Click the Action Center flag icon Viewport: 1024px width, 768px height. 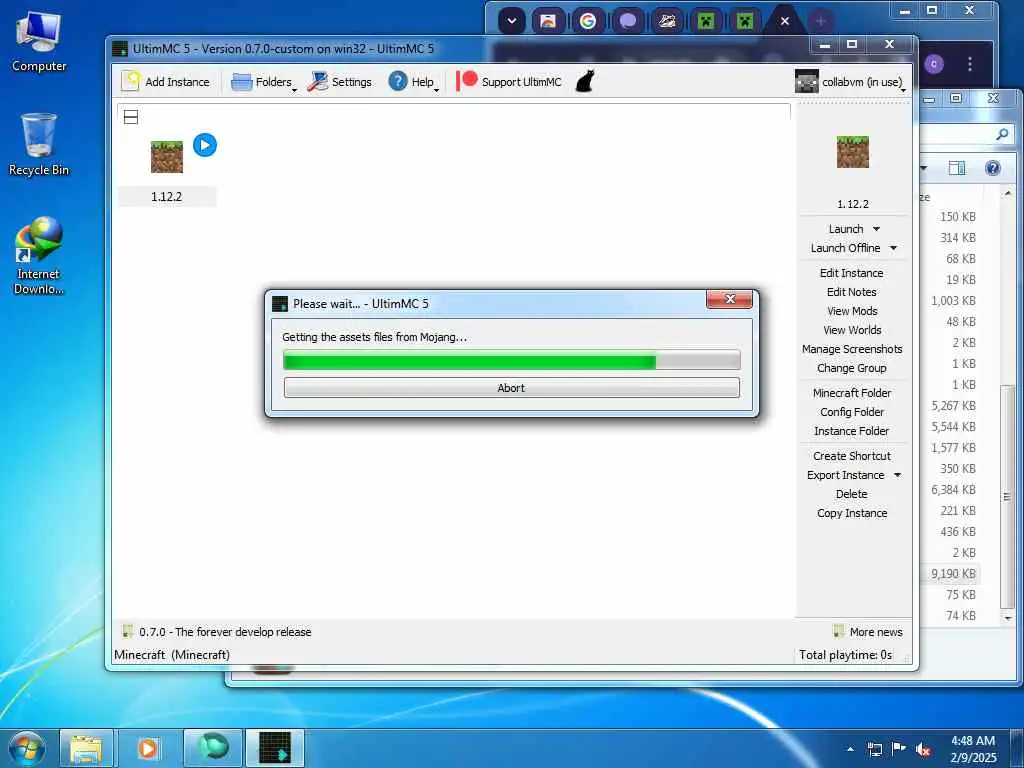899,749
